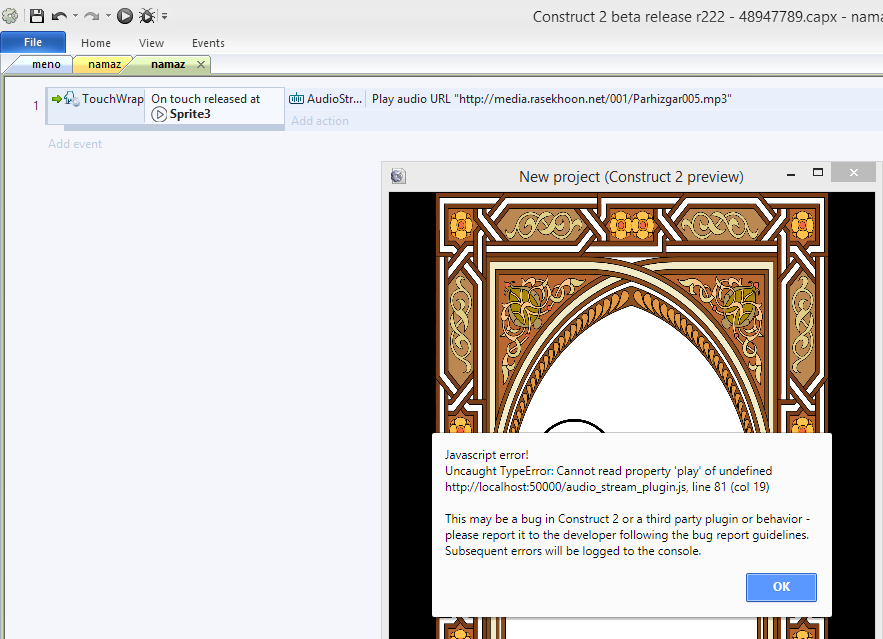The image size is (883, 639).
Task: Click the Construct 2 gear application icon
Action: [x=10, y=16]
